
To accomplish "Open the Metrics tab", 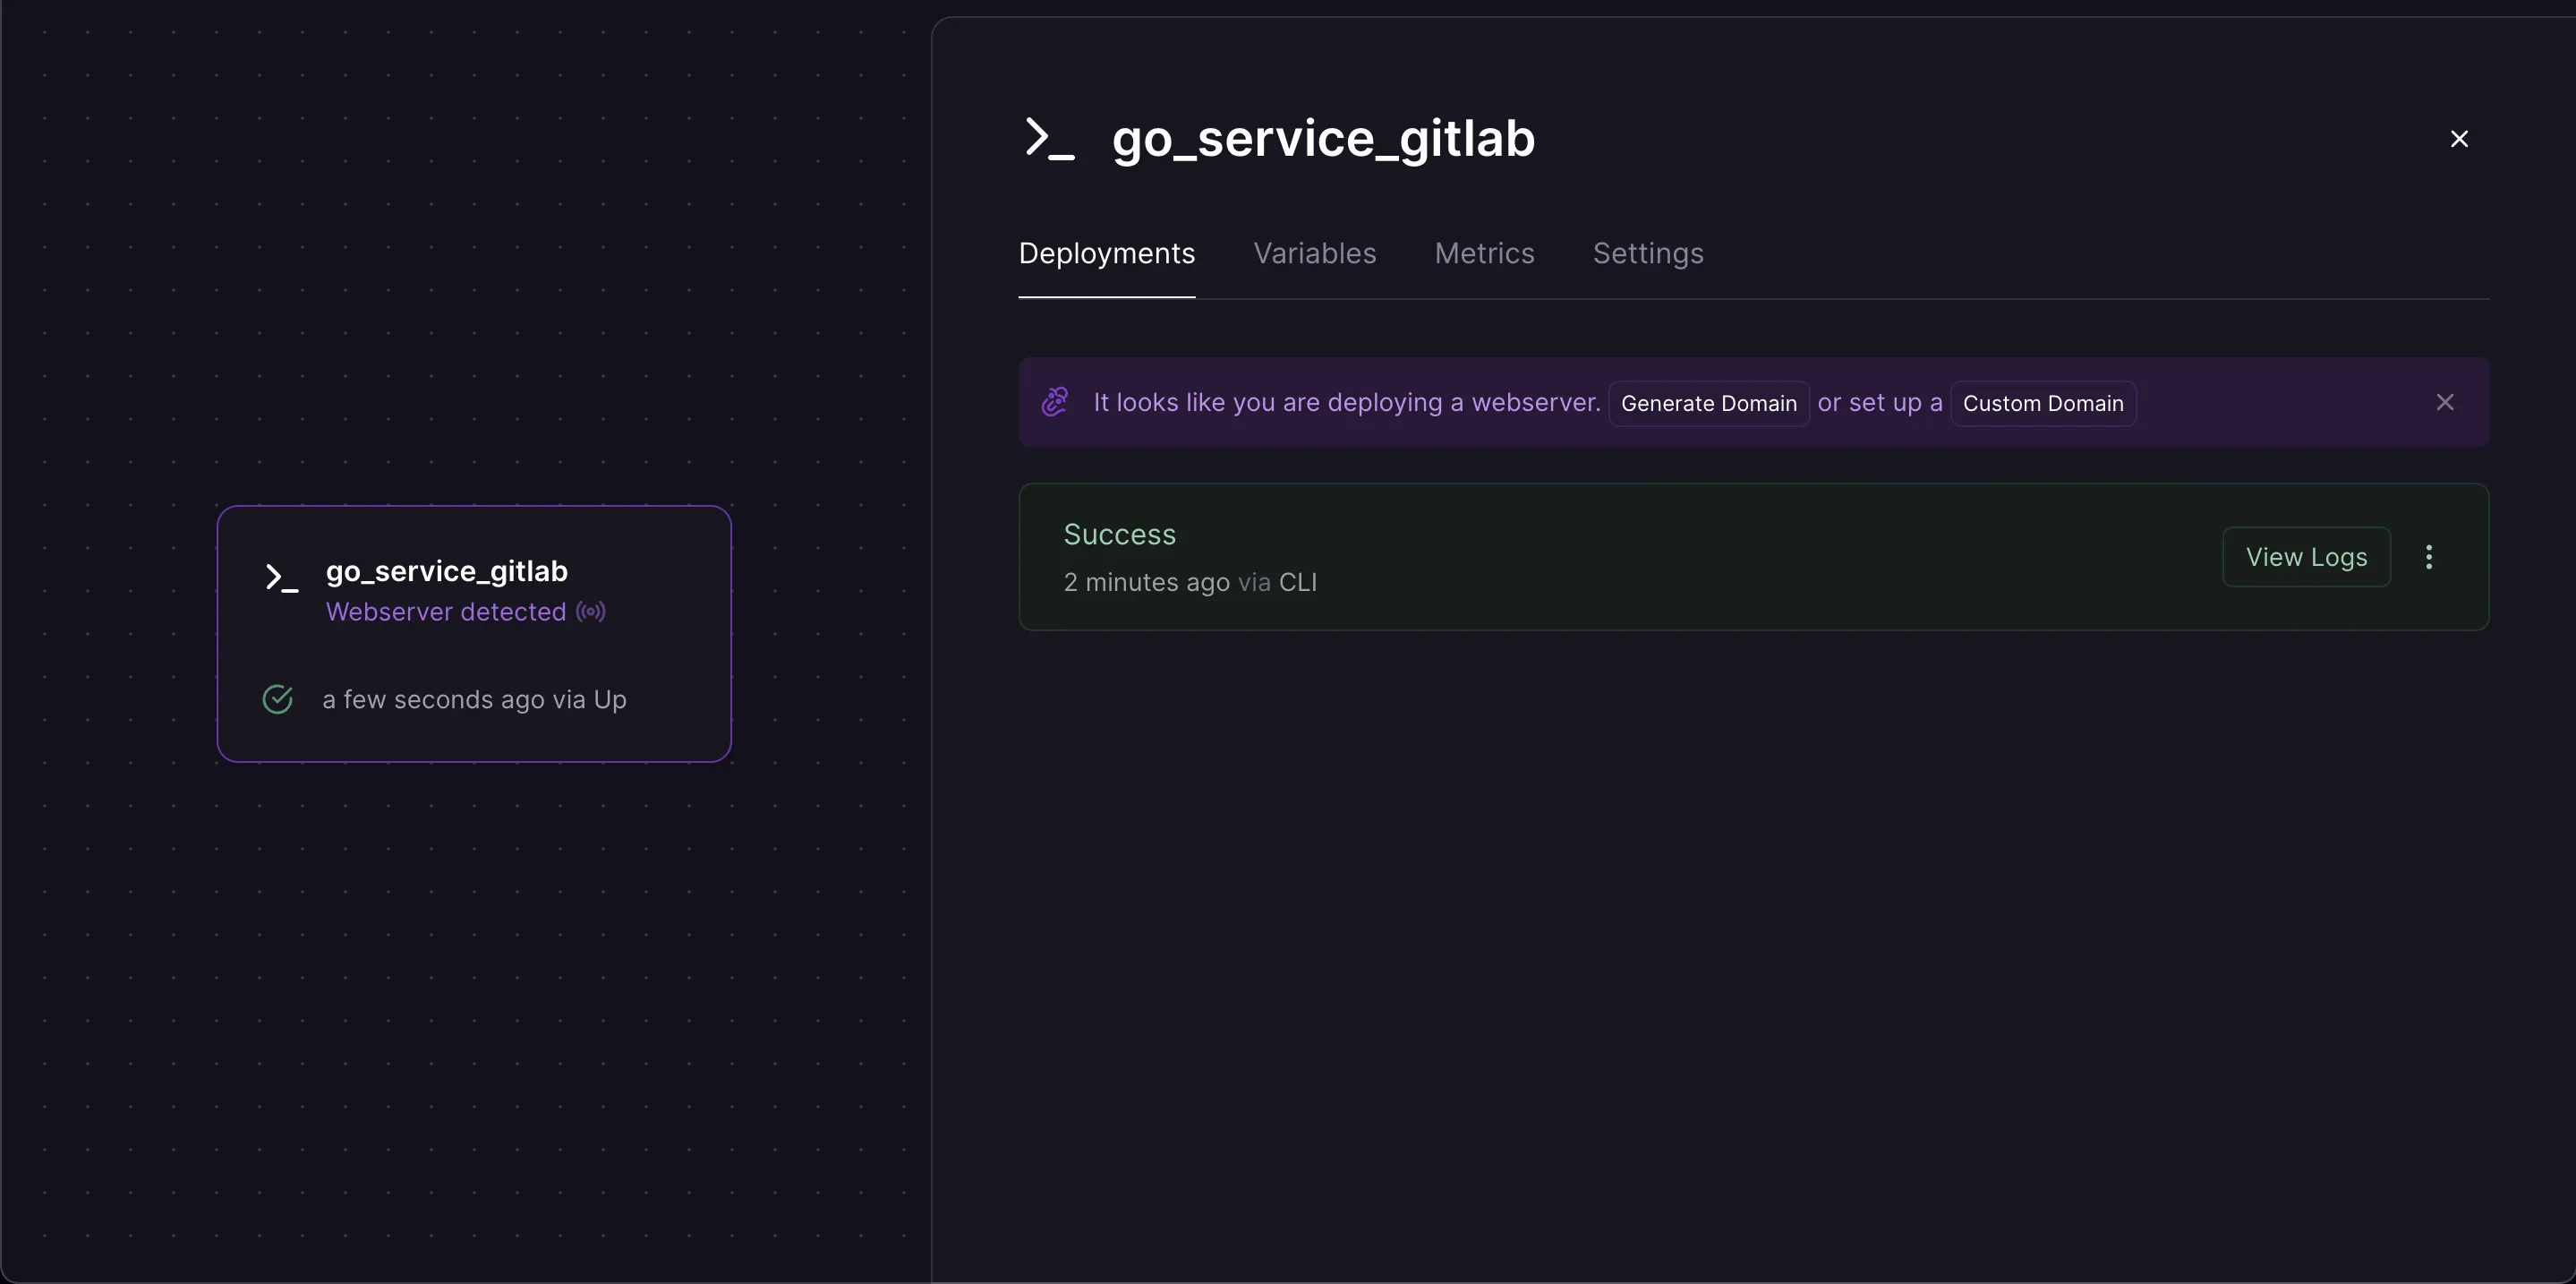I will click(x=1484, y=254).
